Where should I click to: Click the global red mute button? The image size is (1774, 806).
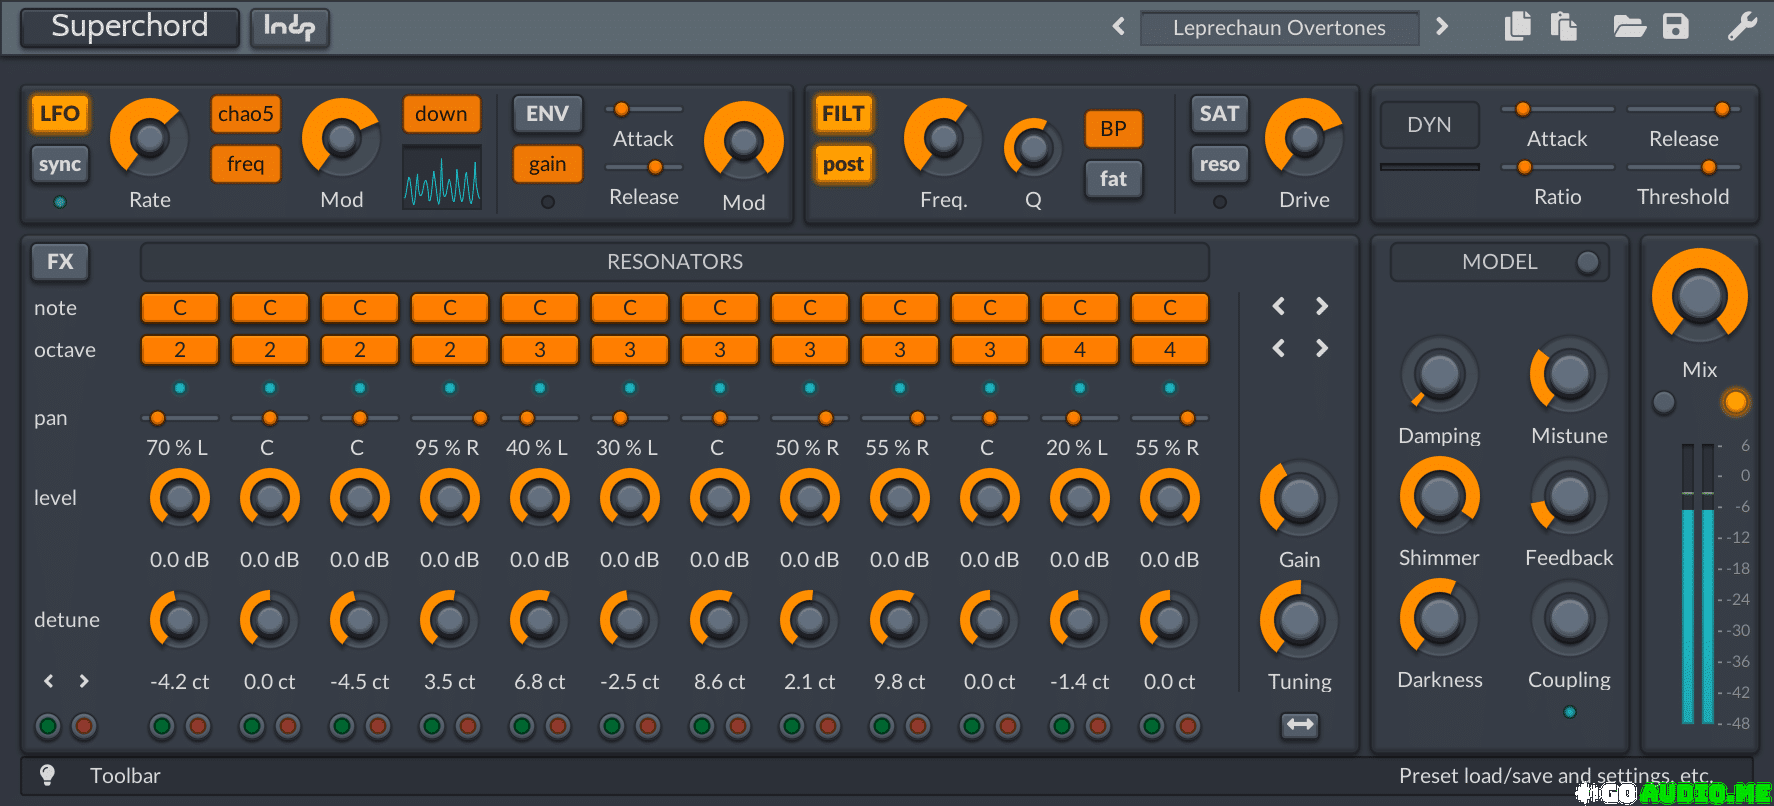[84, 726]
